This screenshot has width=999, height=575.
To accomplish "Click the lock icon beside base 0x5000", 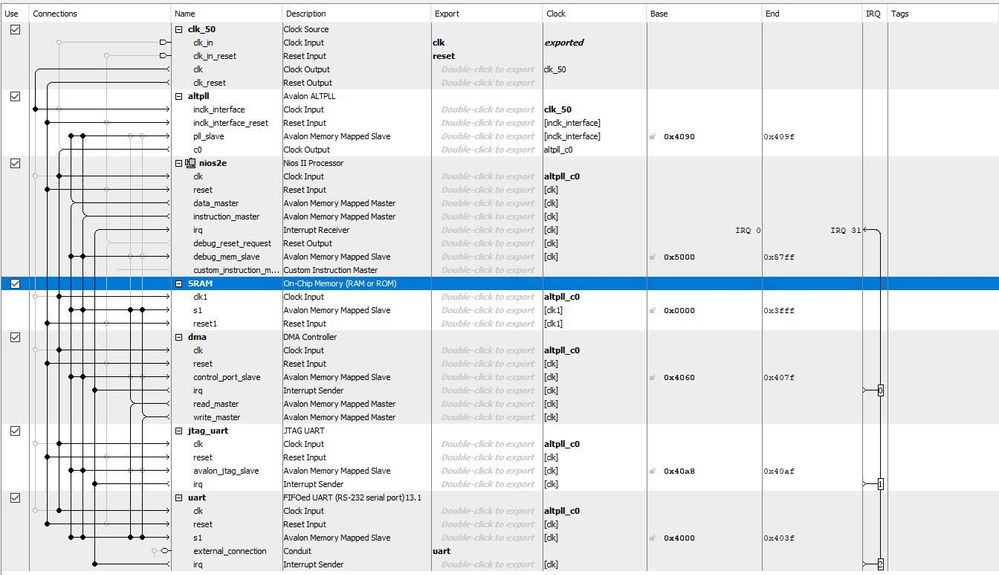I will 652,257.
